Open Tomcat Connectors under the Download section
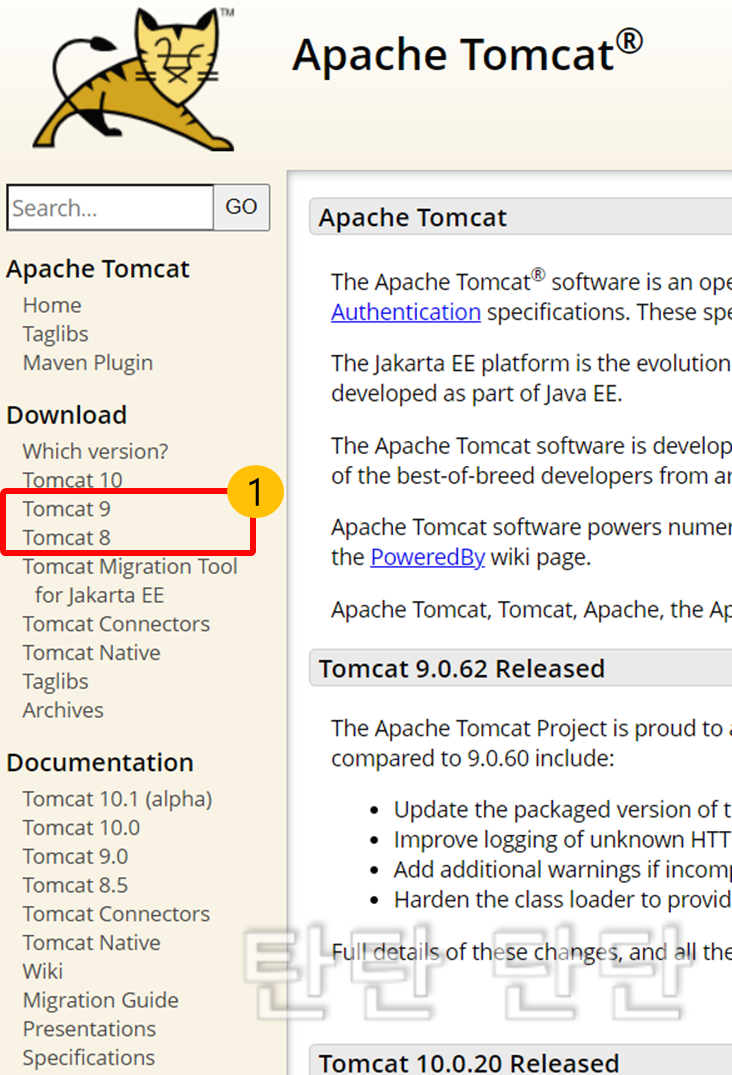 pos(117,624)
